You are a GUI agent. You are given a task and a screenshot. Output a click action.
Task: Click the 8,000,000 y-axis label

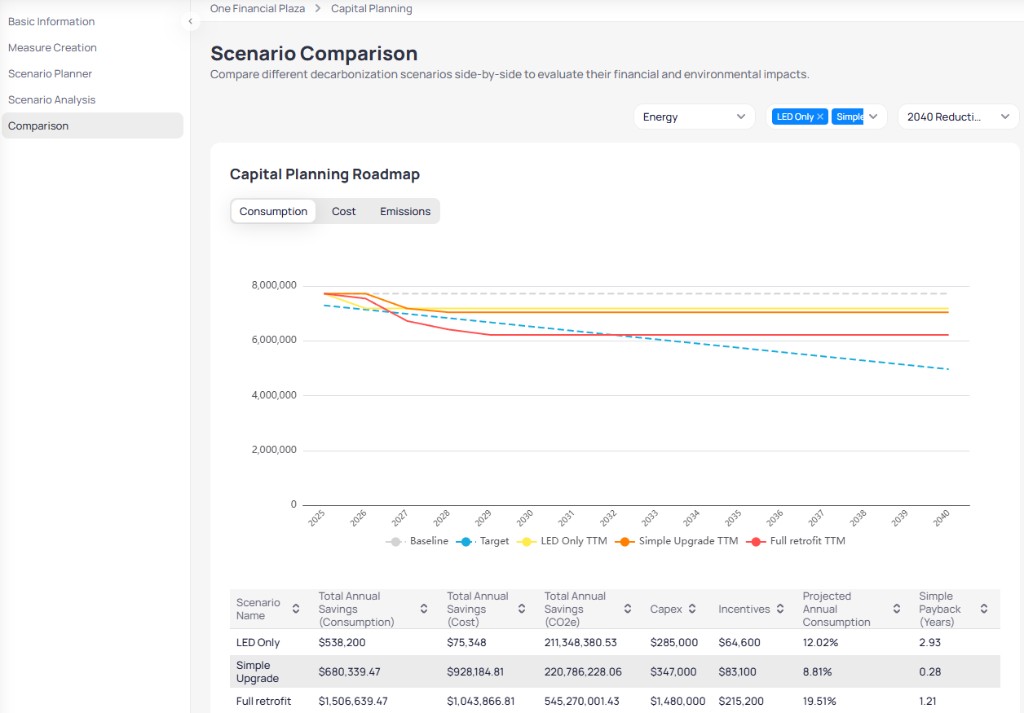pyautogui.click(x=274, y=285)
